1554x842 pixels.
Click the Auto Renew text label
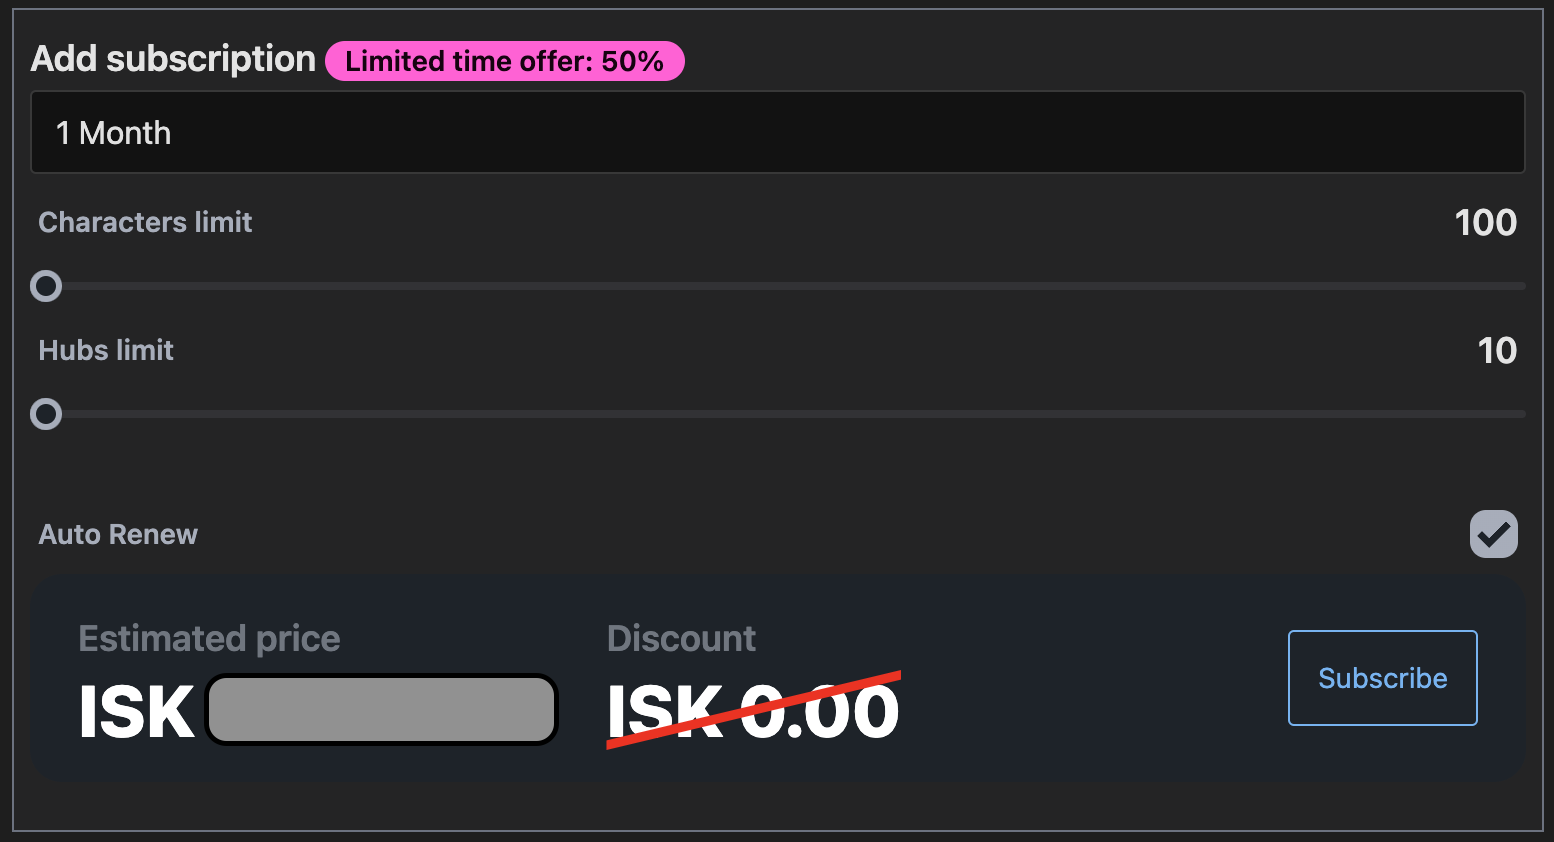118,534
